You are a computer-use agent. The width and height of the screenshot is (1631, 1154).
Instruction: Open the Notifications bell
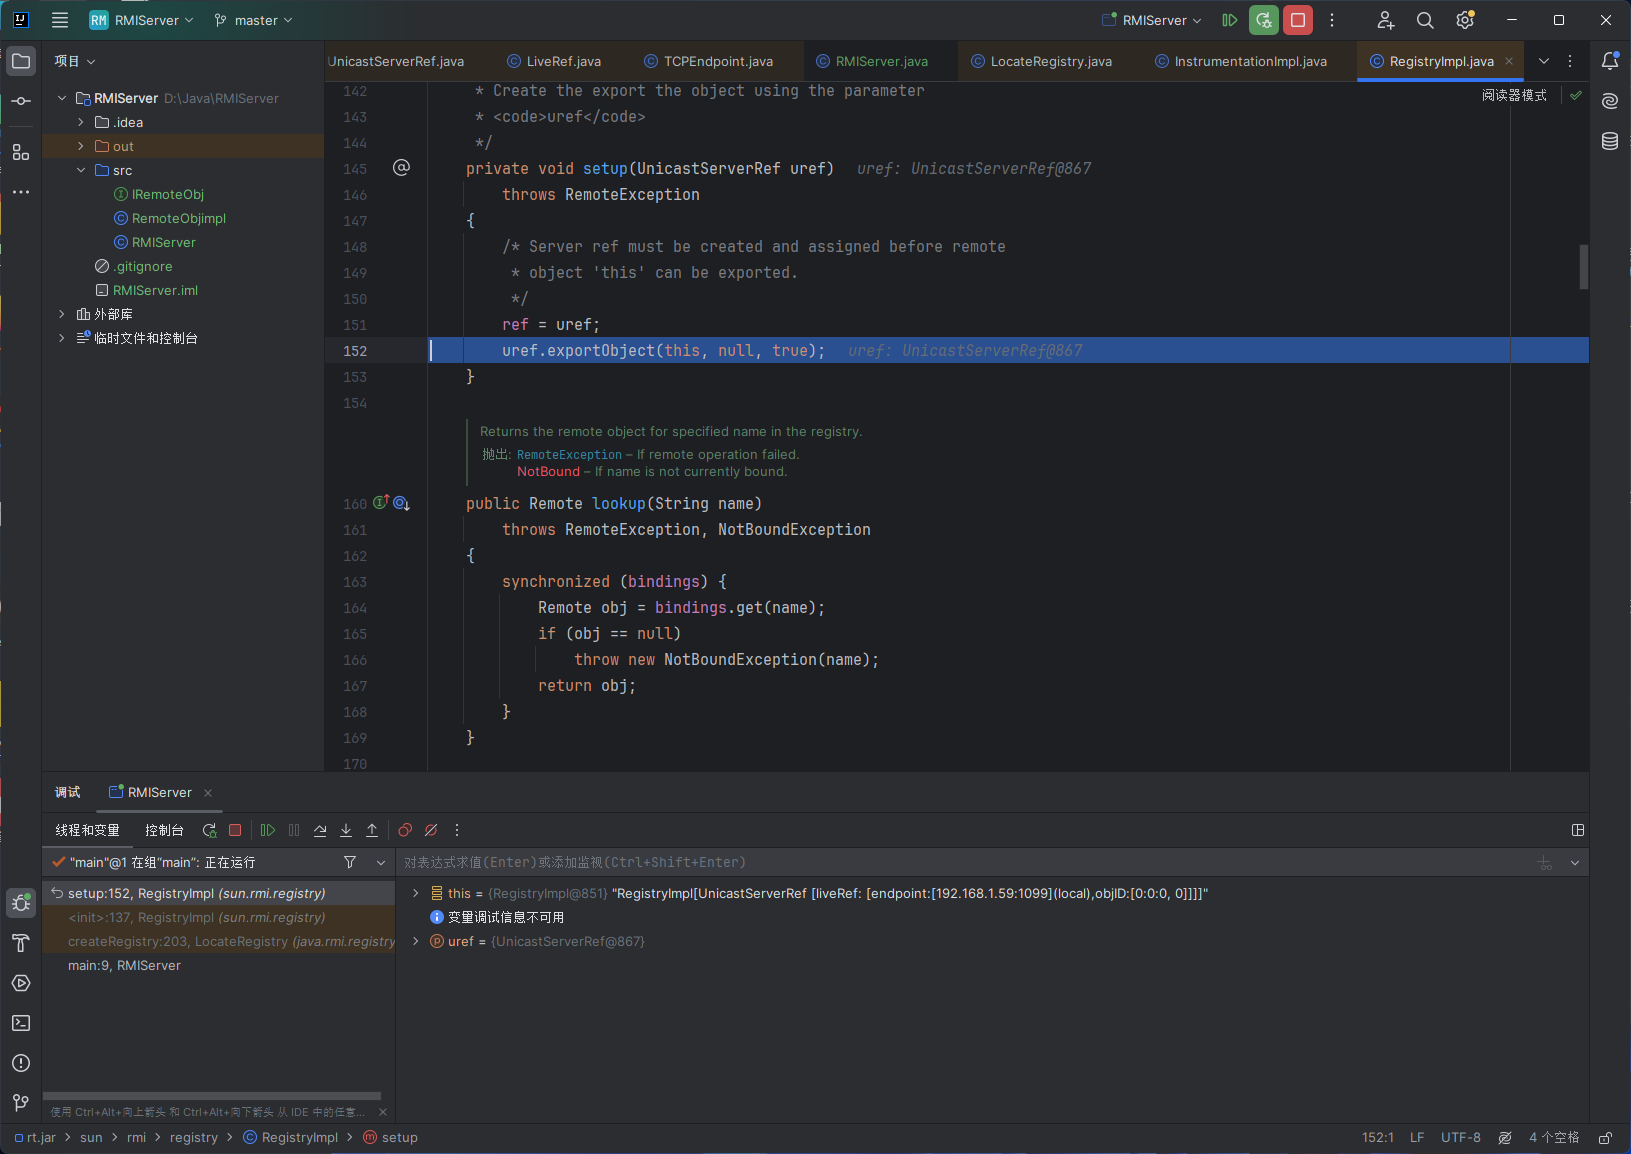click(1610, 61)
